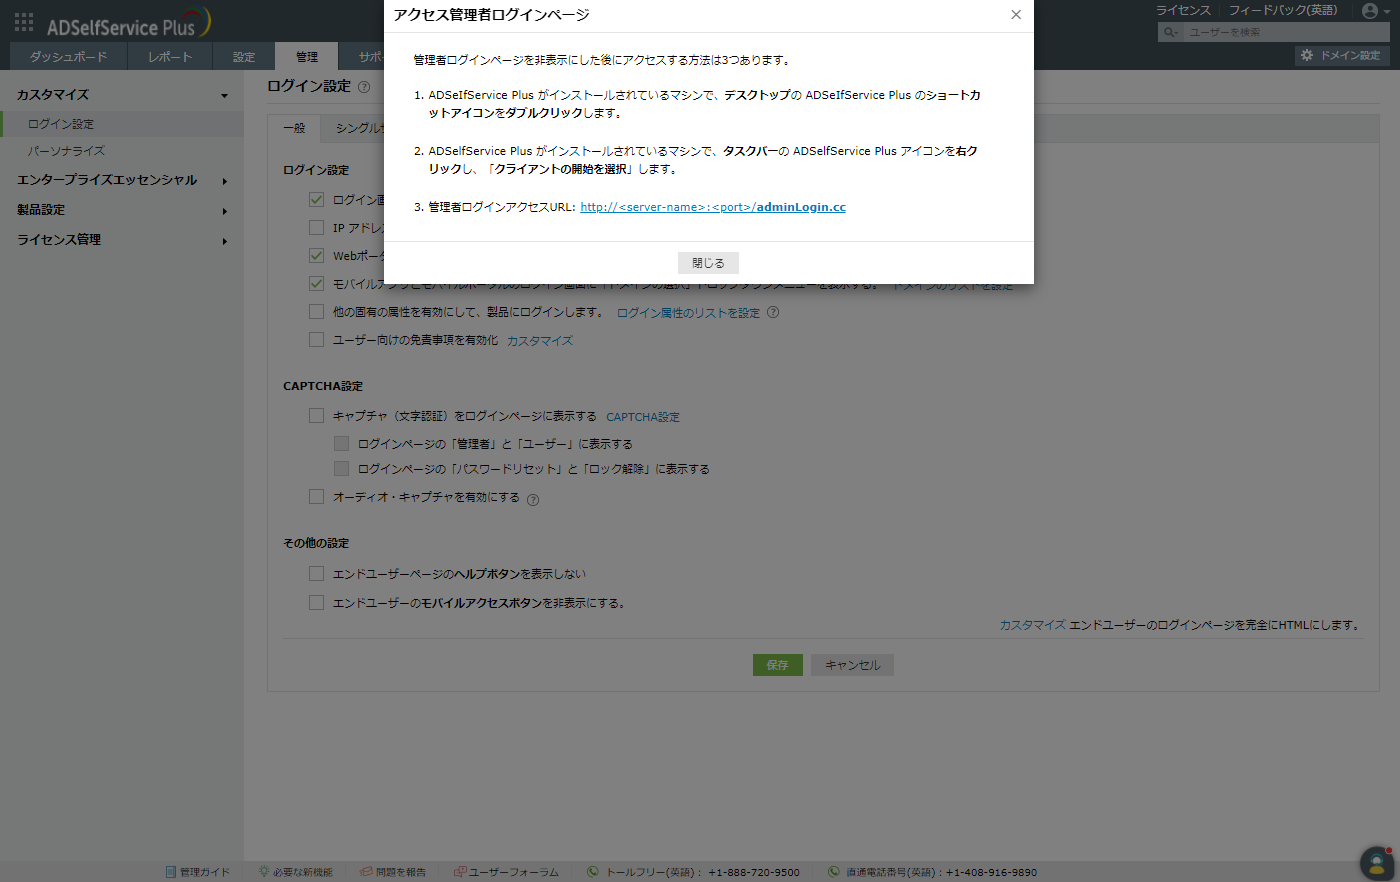Viewport: 1400px width, 882px height.
Task: Go to the 設定 tab
Action: 244,57
